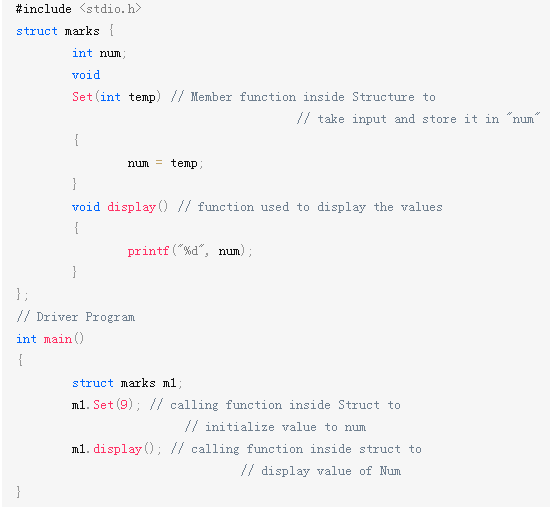Click the number 9 in m1.Set(9)
550x507 pixels.
pos(123,405)
